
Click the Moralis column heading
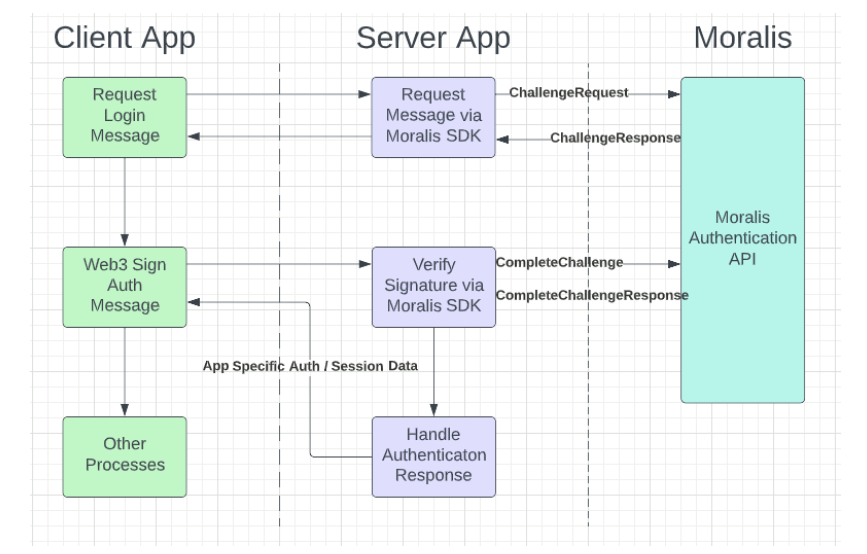pyautogui.click(x=743, y=38)
